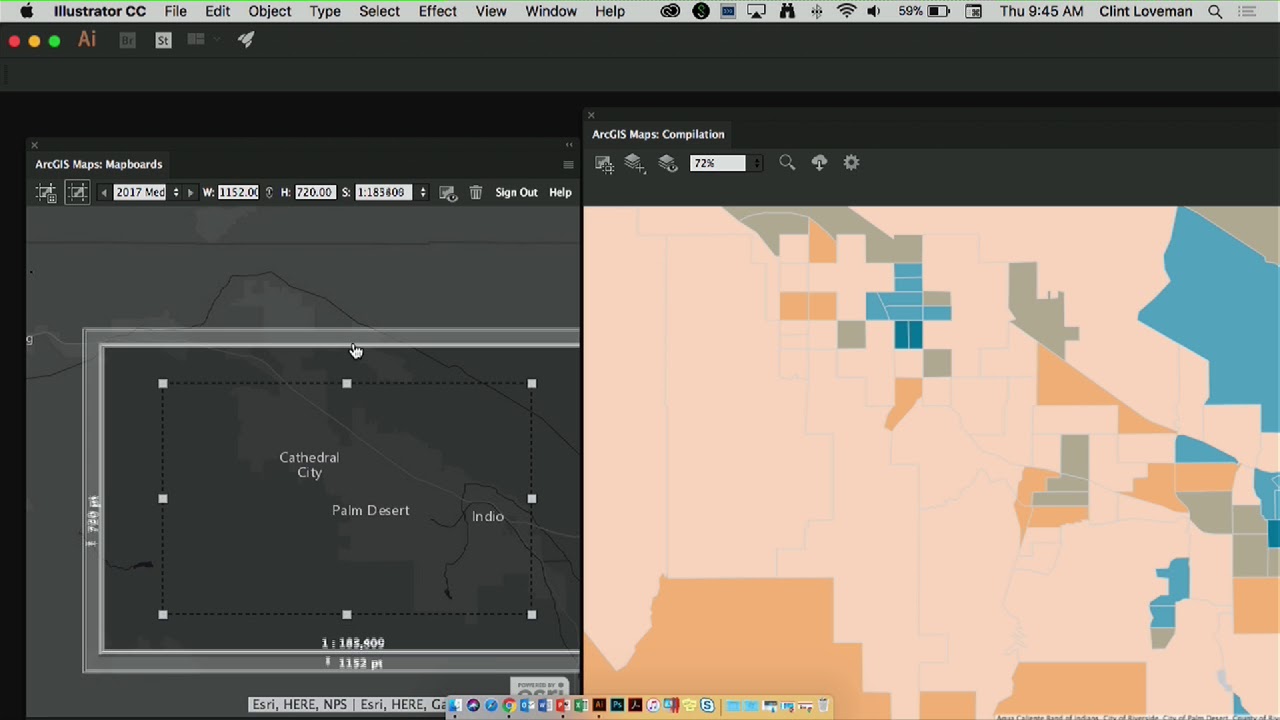This screenshot has width=1280, height=720.
Task: Click the mapboard Height input field
Action: tap(313, 192)
